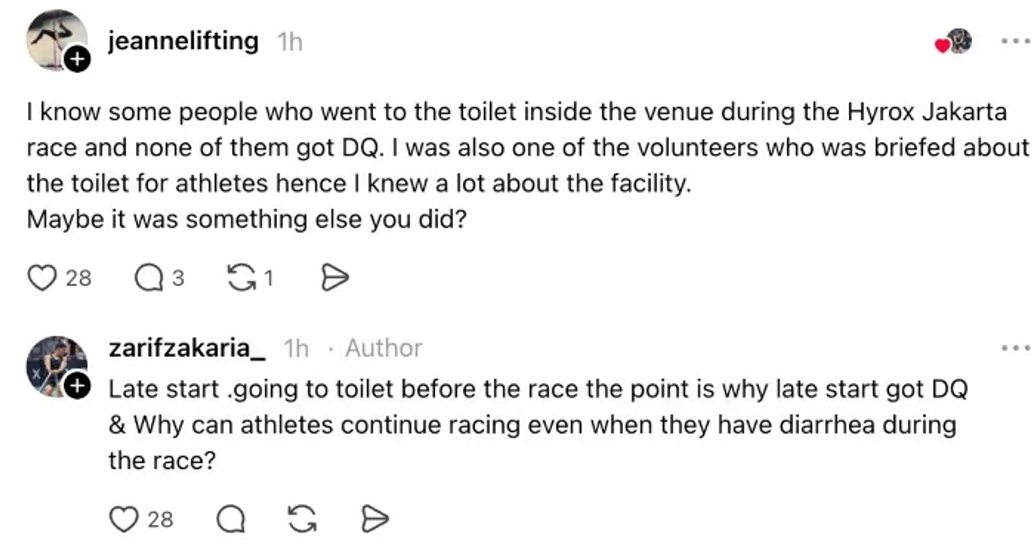1033x545 pixels.
Task: Share jeannelifting's post via send icon
Action: tap(335, 277)
